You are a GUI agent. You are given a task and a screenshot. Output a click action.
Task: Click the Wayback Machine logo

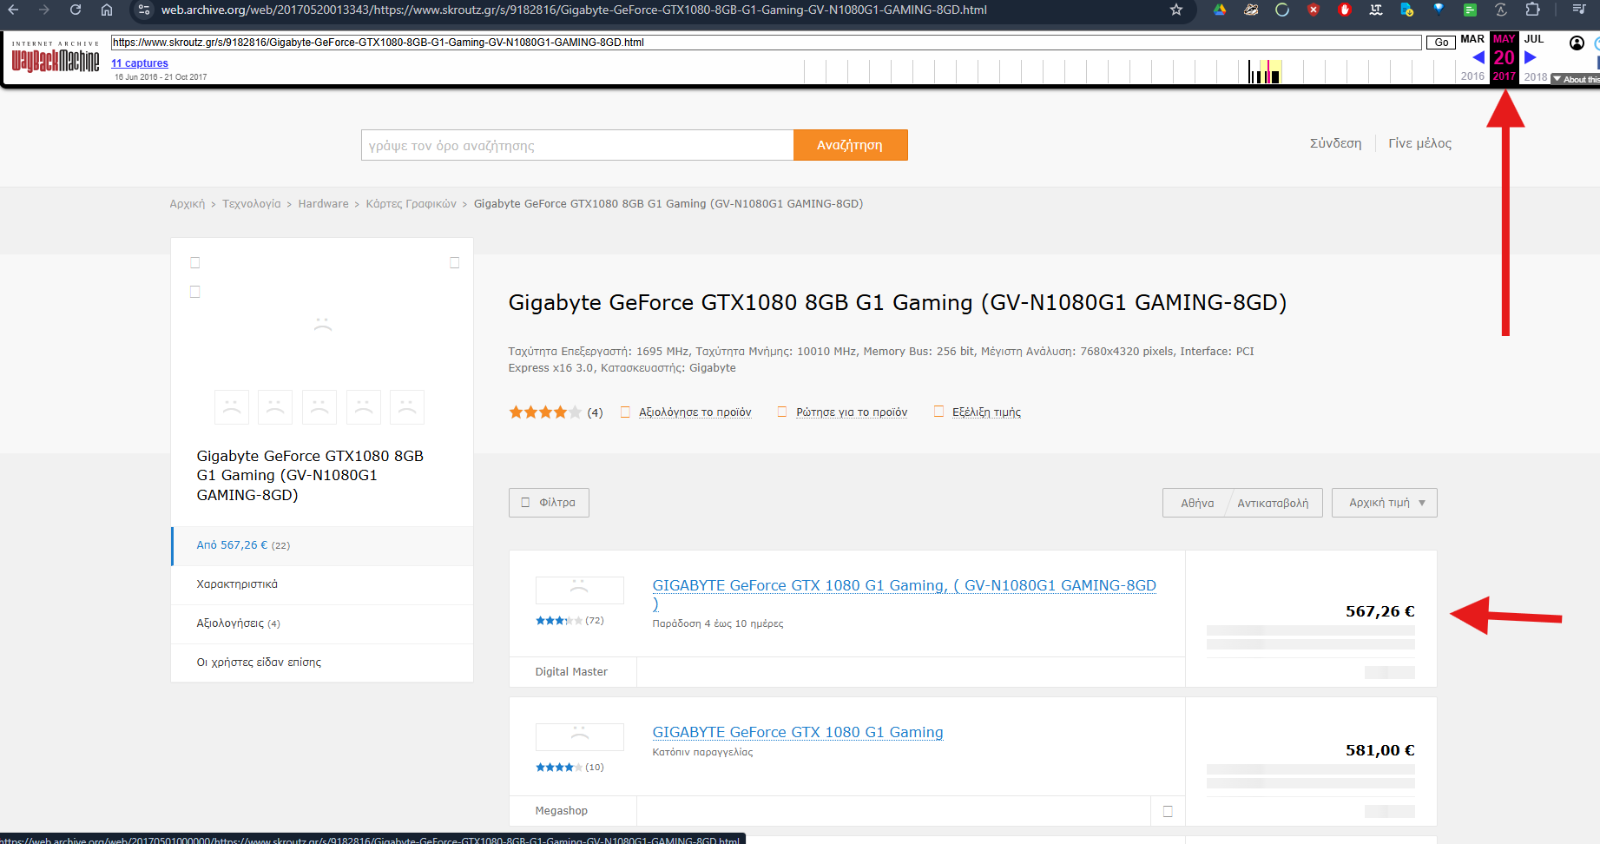click(55, 58)
